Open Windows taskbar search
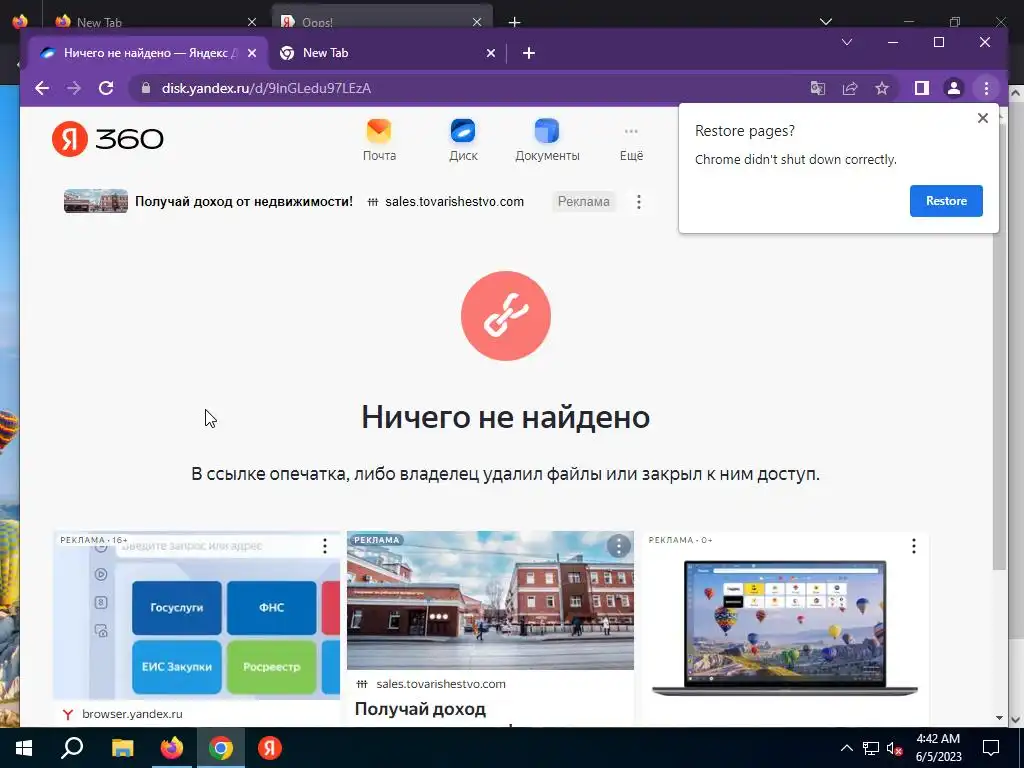Viewport: 1024px width, 768px height. tap(72, 748)
